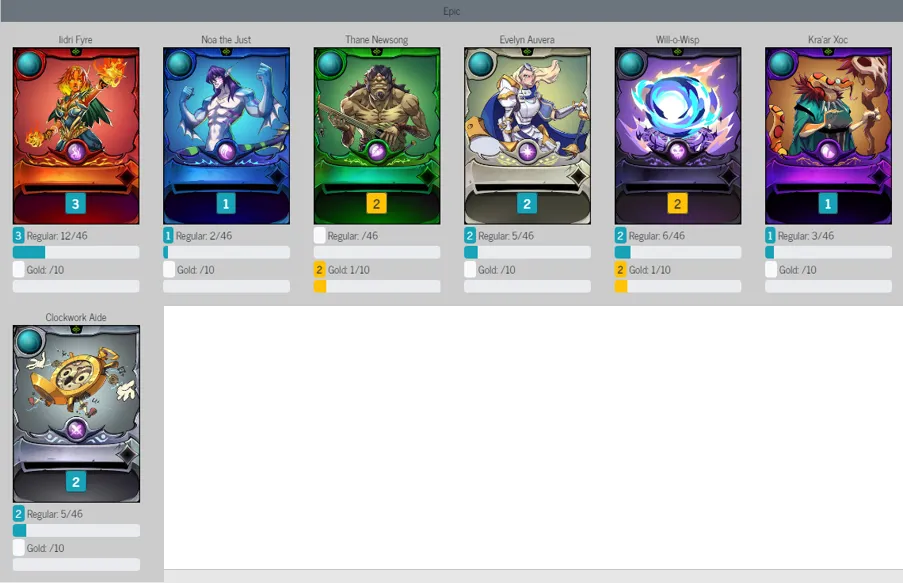Click the Epic section header bar
Viewport: 903px width, 583px height.
click(x=452, y=11)
